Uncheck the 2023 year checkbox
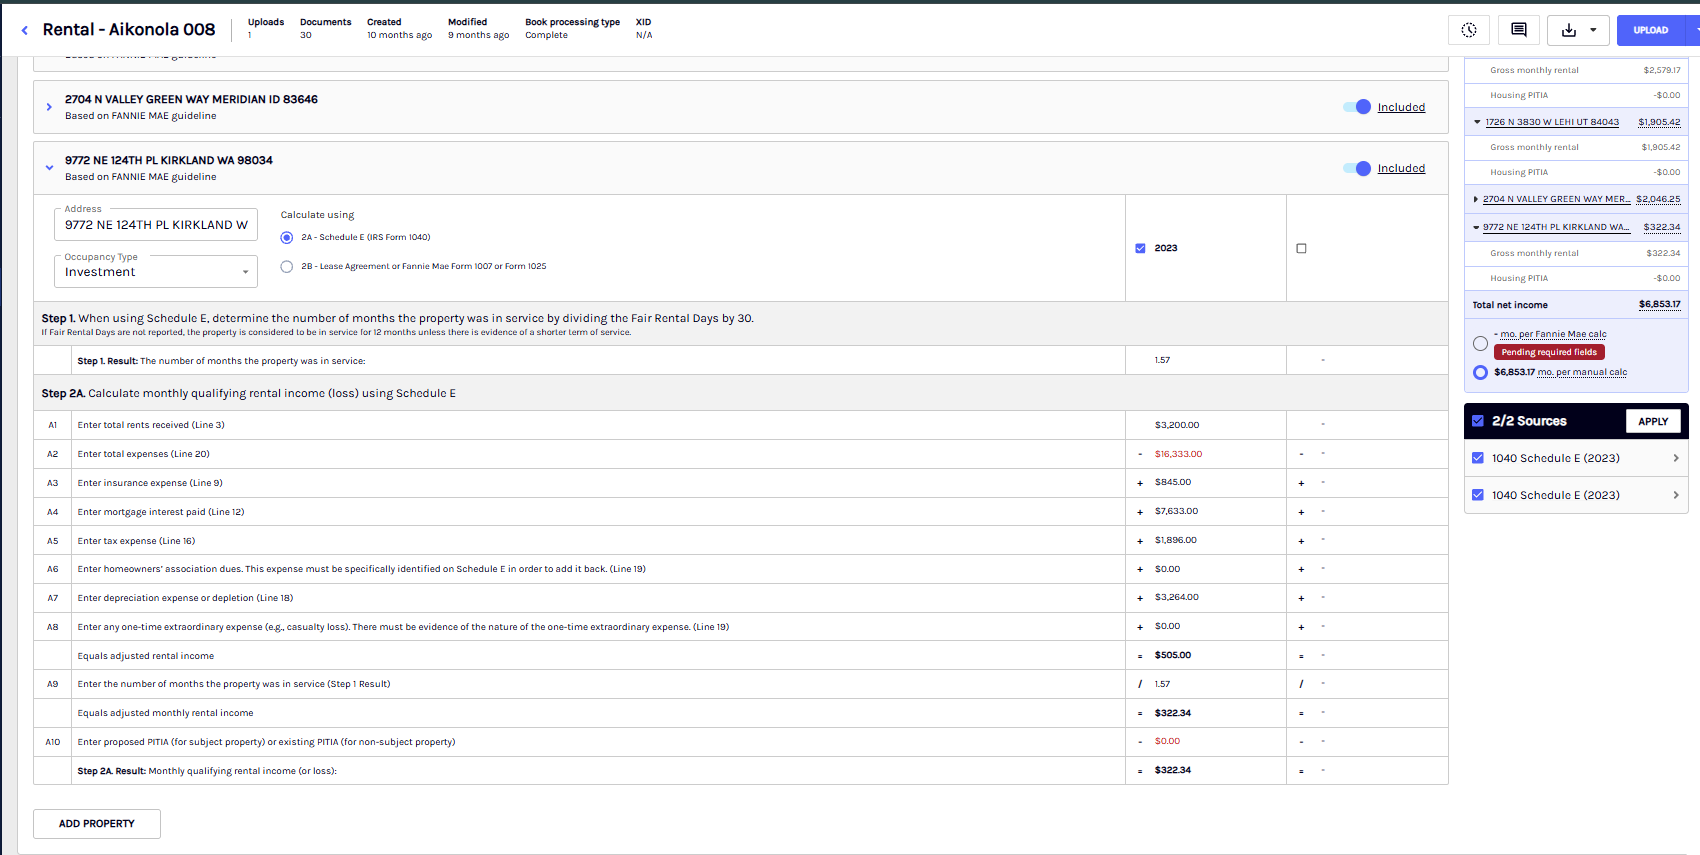This screenshot has width=1700, height=855. 1140,248
